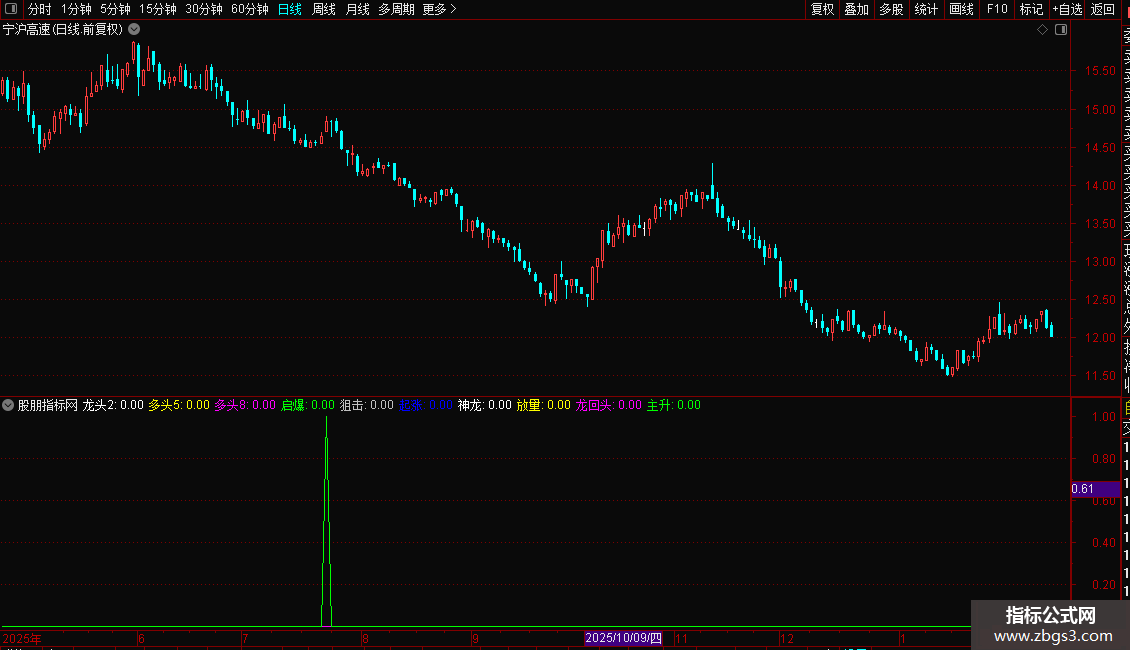Viewport: 1130px width, 650px height.
Task: Click the 宁沪高速(日线.前复权) title
Action: 63,30
